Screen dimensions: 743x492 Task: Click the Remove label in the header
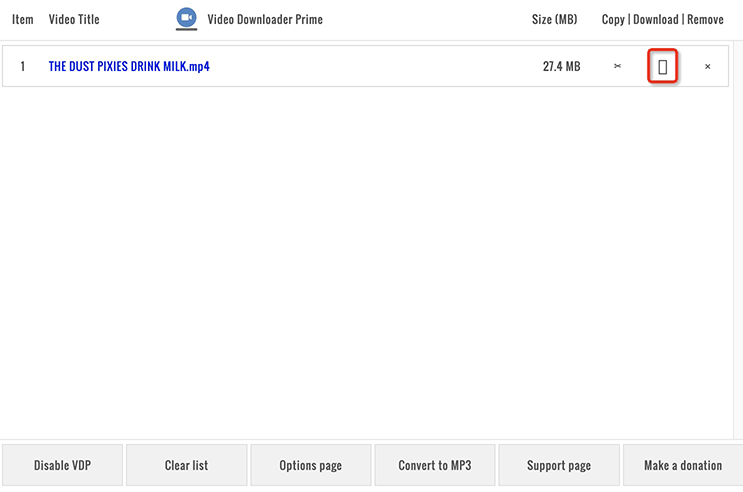pyautogui.click(x=705, y=19)
